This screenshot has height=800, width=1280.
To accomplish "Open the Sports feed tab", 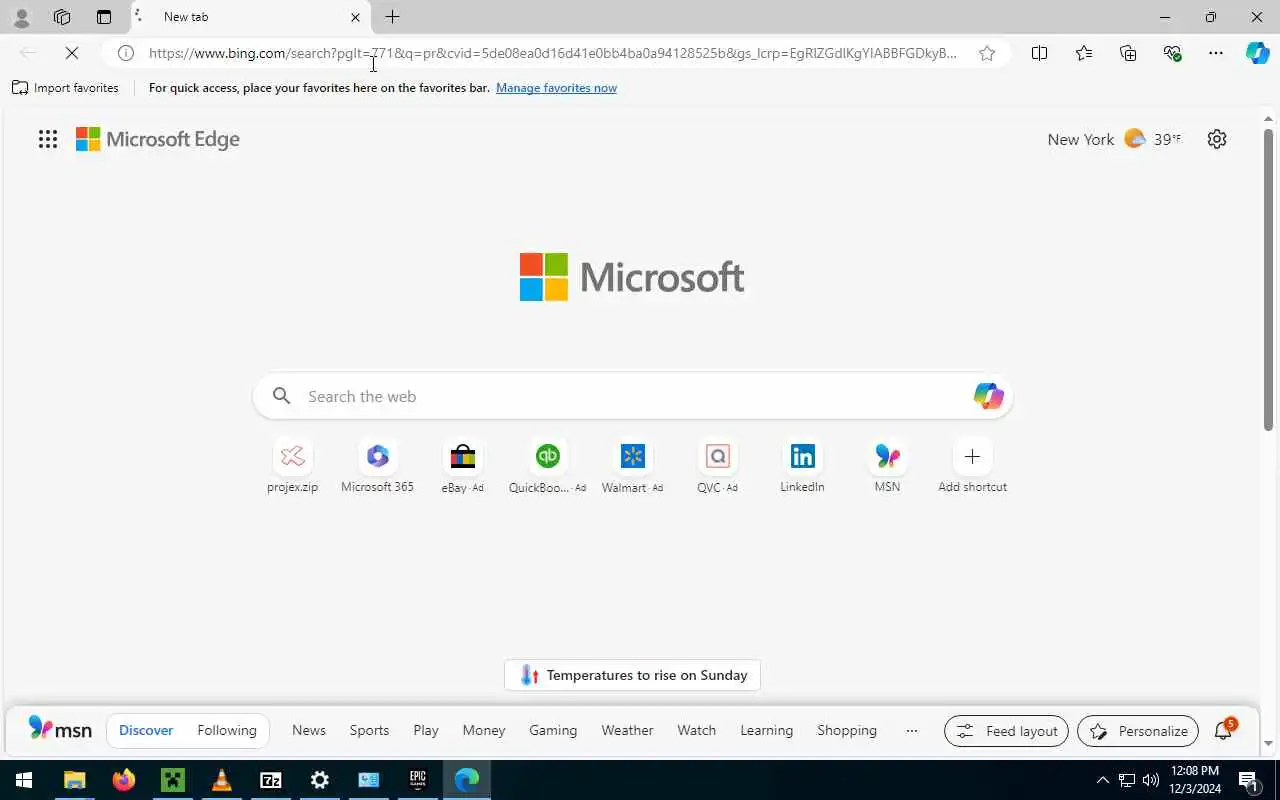I will [x=369, y=730].
